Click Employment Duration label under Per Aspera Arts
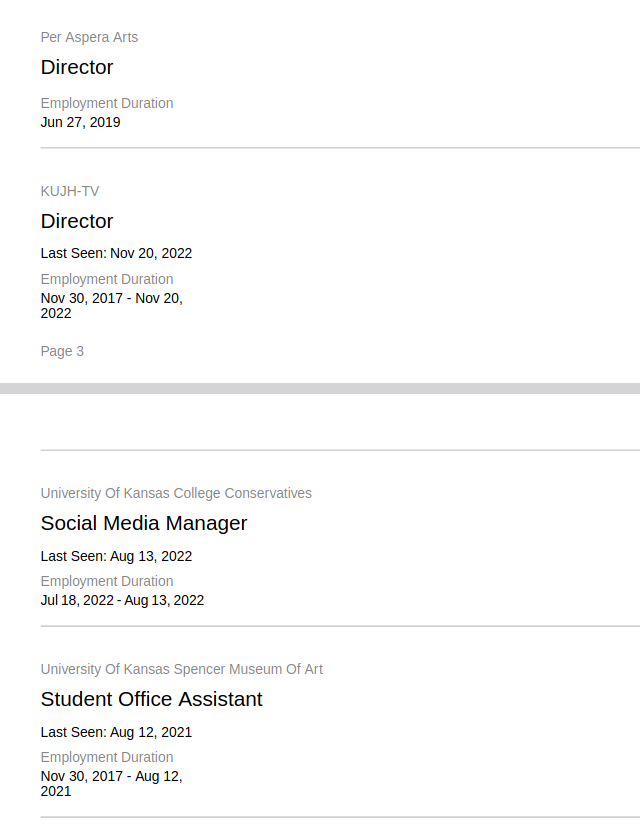 click(x=107, y=103)
